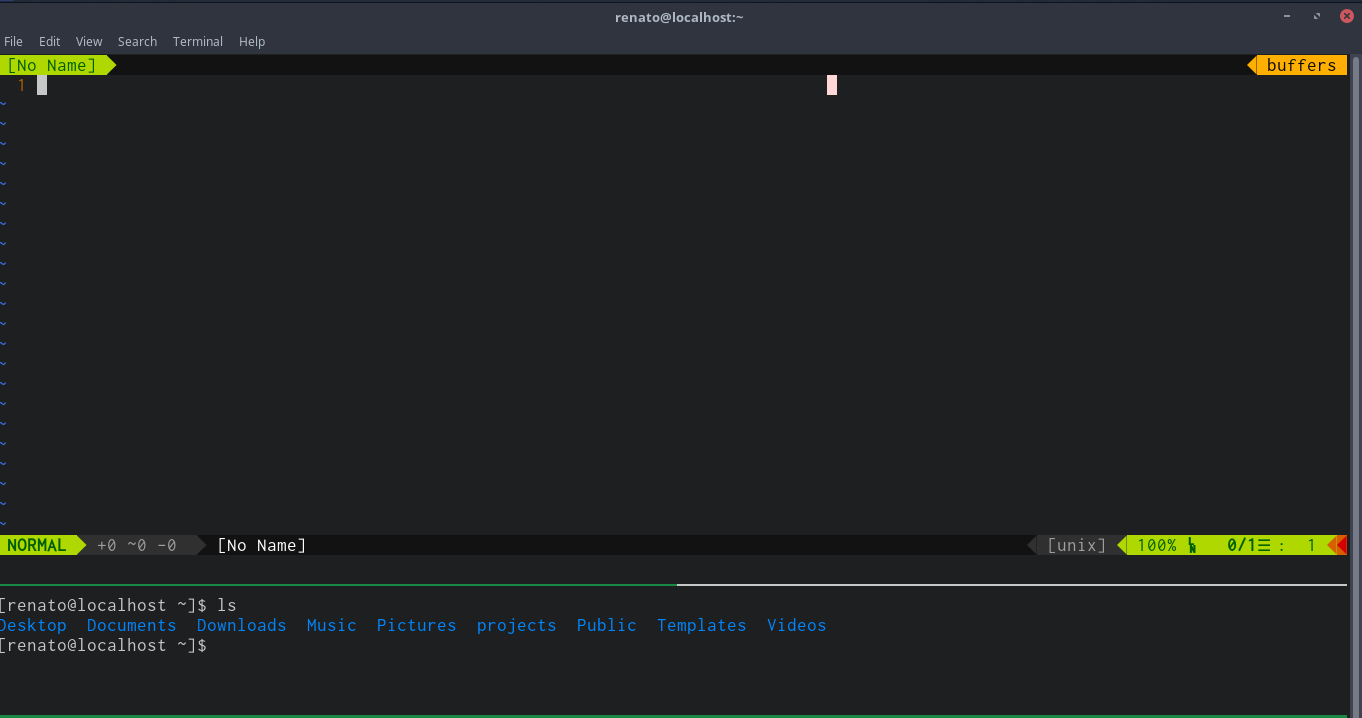Click the [unix] file format indicator

pyautogui.click(x=1077, y=545)
